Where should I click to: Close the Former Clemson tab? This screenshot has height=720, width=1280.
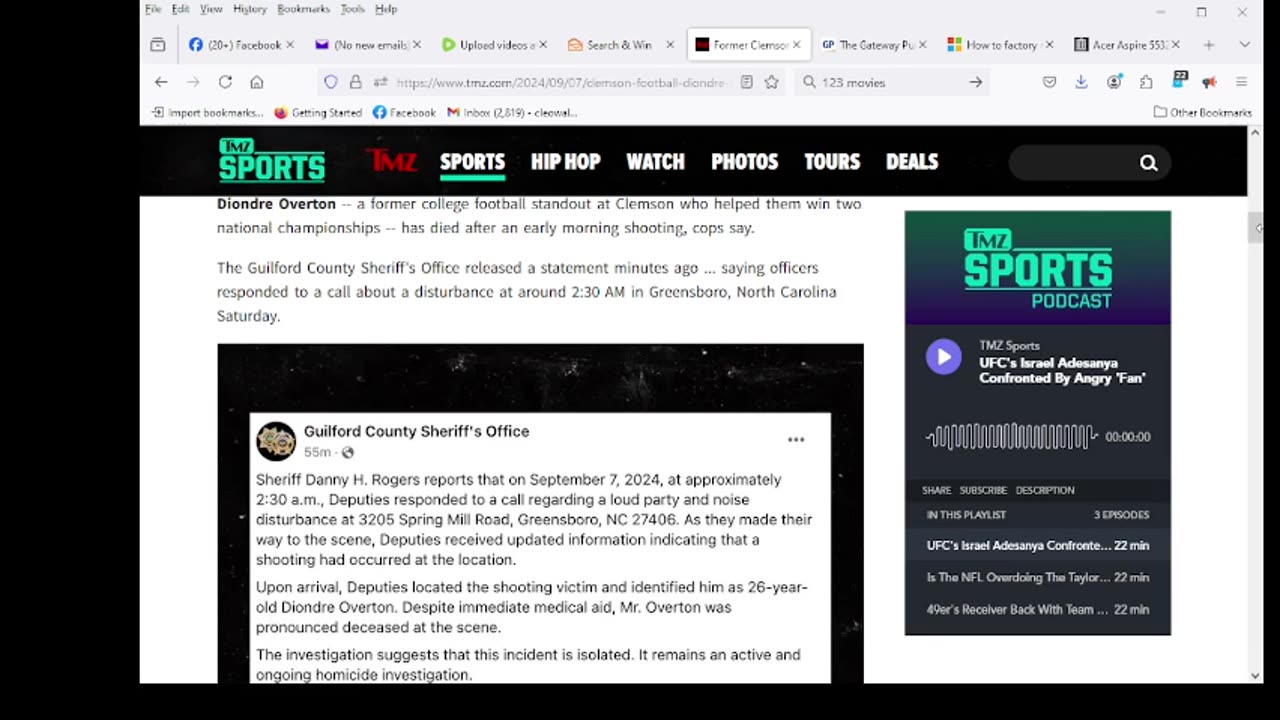coord(796,45)
